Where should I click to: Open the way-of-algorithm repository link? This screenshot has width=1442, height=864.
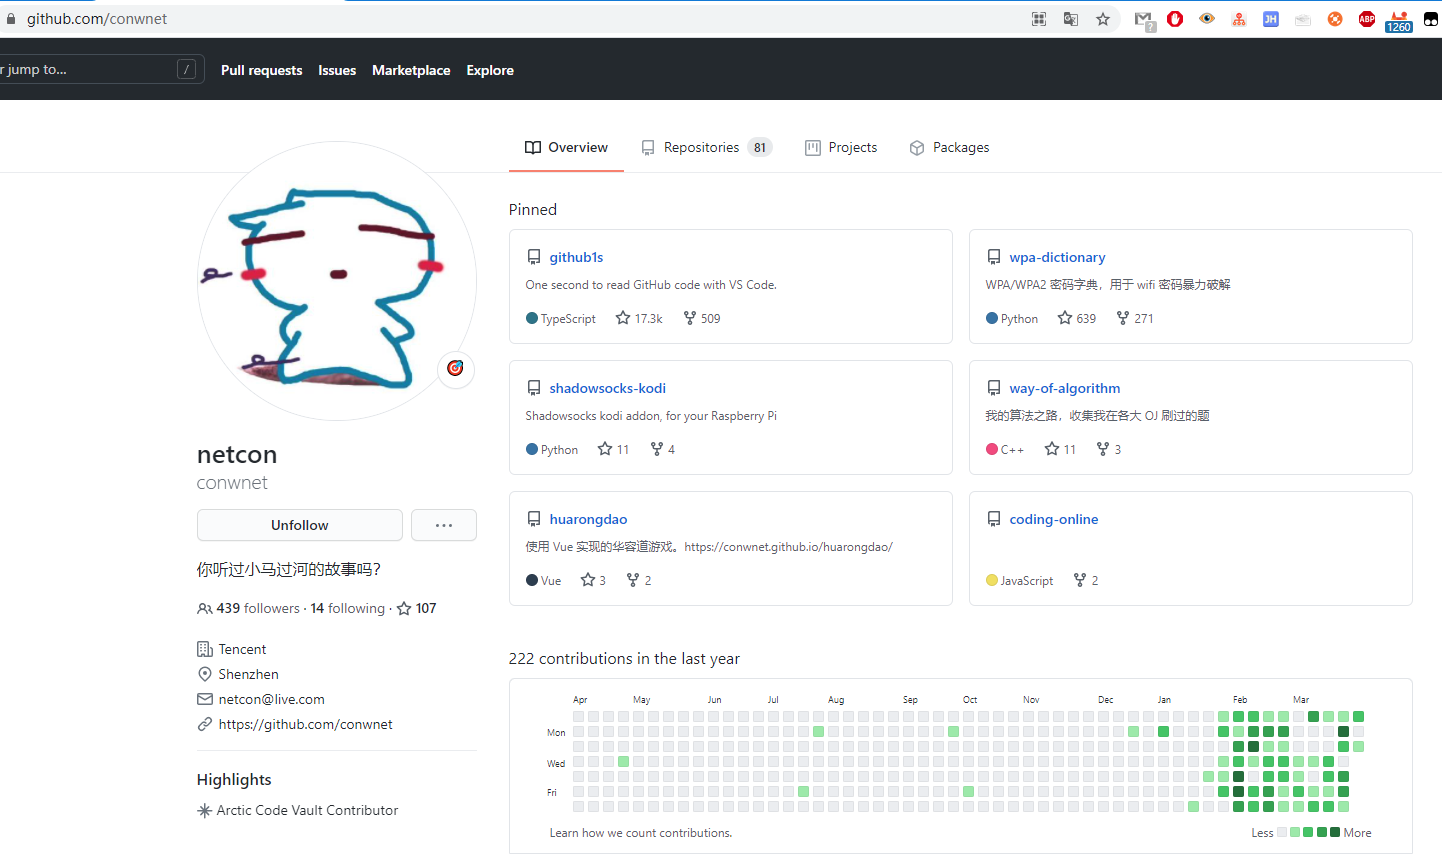point(1065,388)
